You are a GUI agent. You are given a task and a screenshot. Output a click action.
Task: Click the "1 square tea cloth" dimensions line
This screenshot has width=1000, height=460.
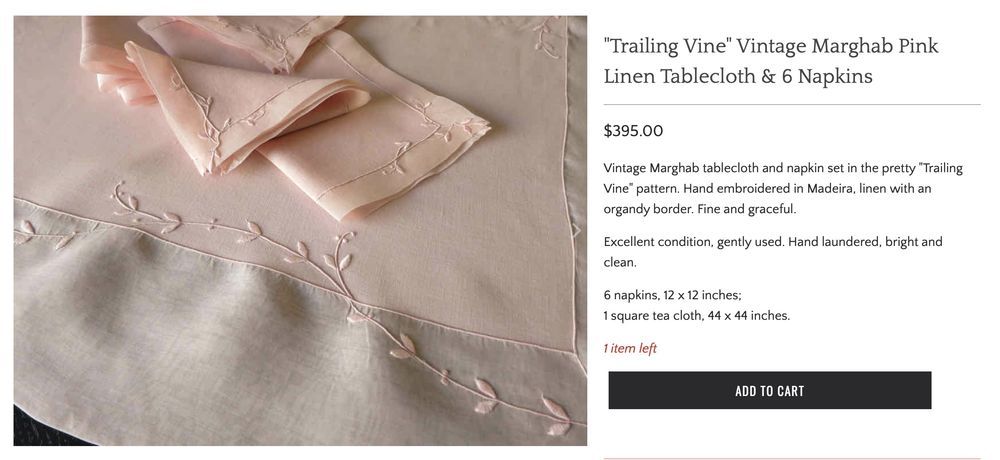click(696, 316)
